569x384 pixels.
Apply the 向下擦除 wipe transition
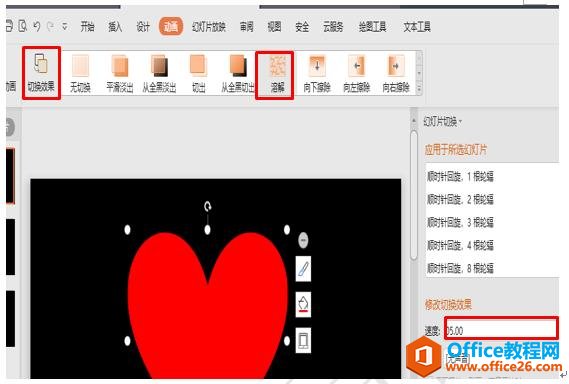317,73
